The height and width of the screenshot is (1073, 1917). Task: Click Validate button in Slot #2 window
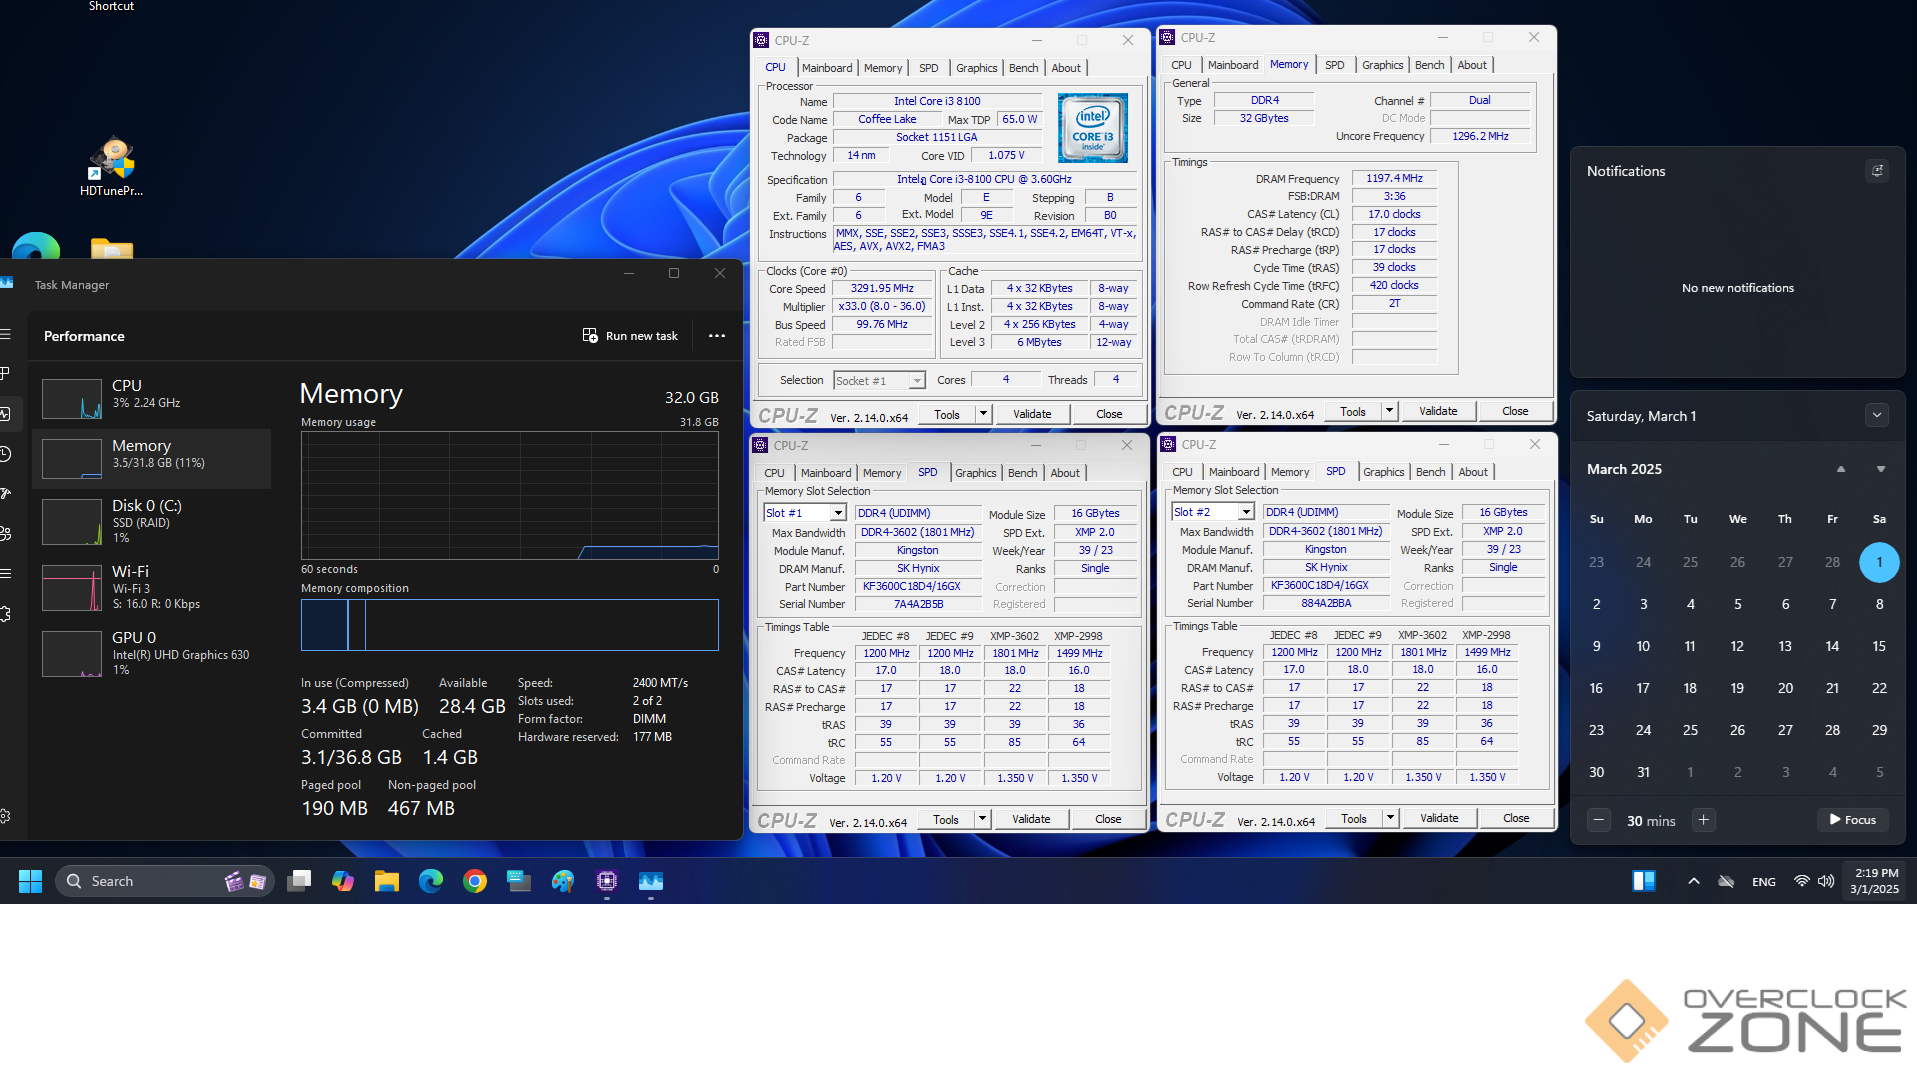click(x=1439, y=818)
